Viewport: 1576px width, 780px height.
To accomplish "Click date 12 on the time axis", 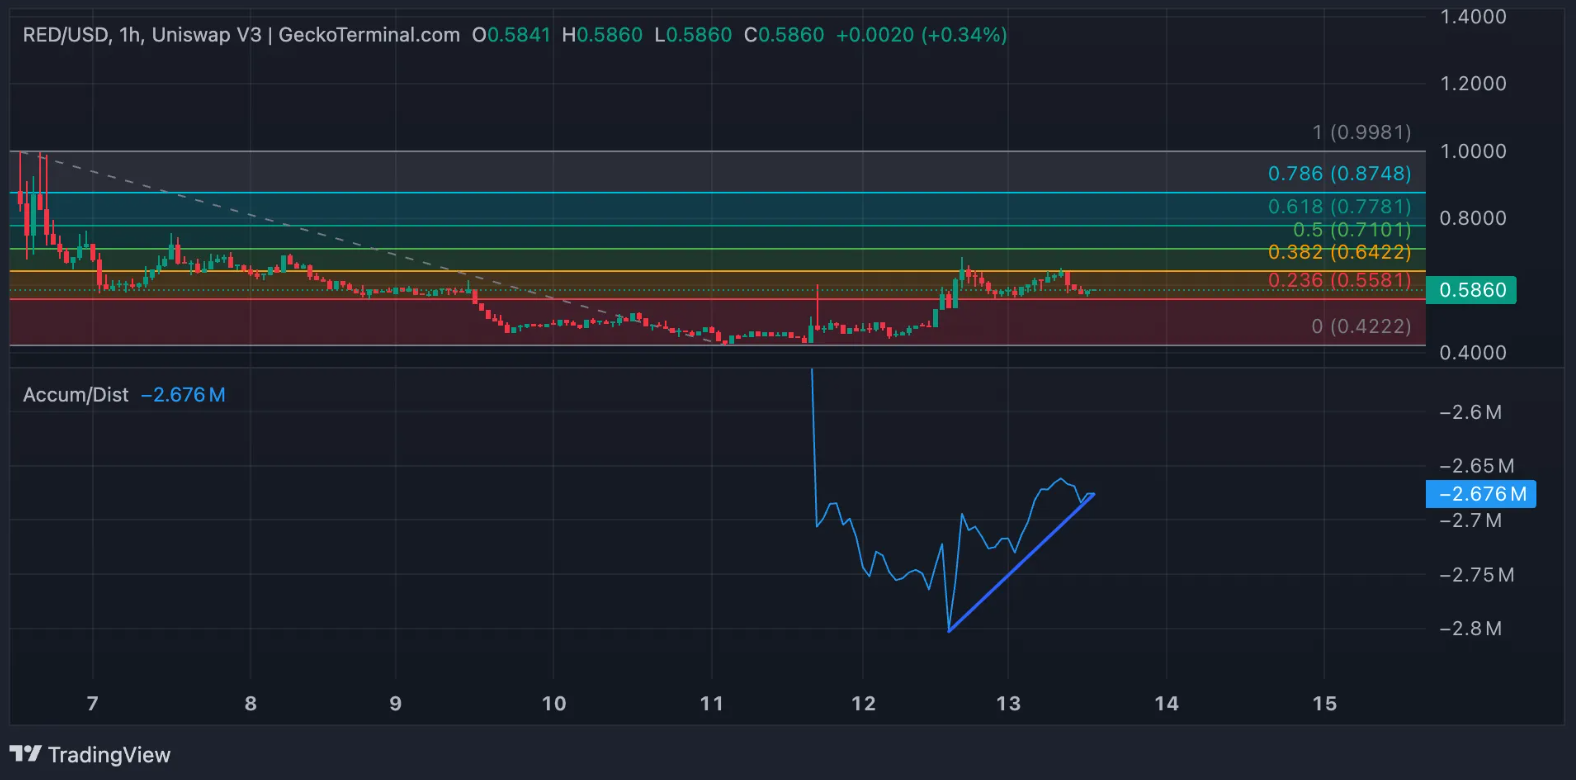I will tap(864, 703).
